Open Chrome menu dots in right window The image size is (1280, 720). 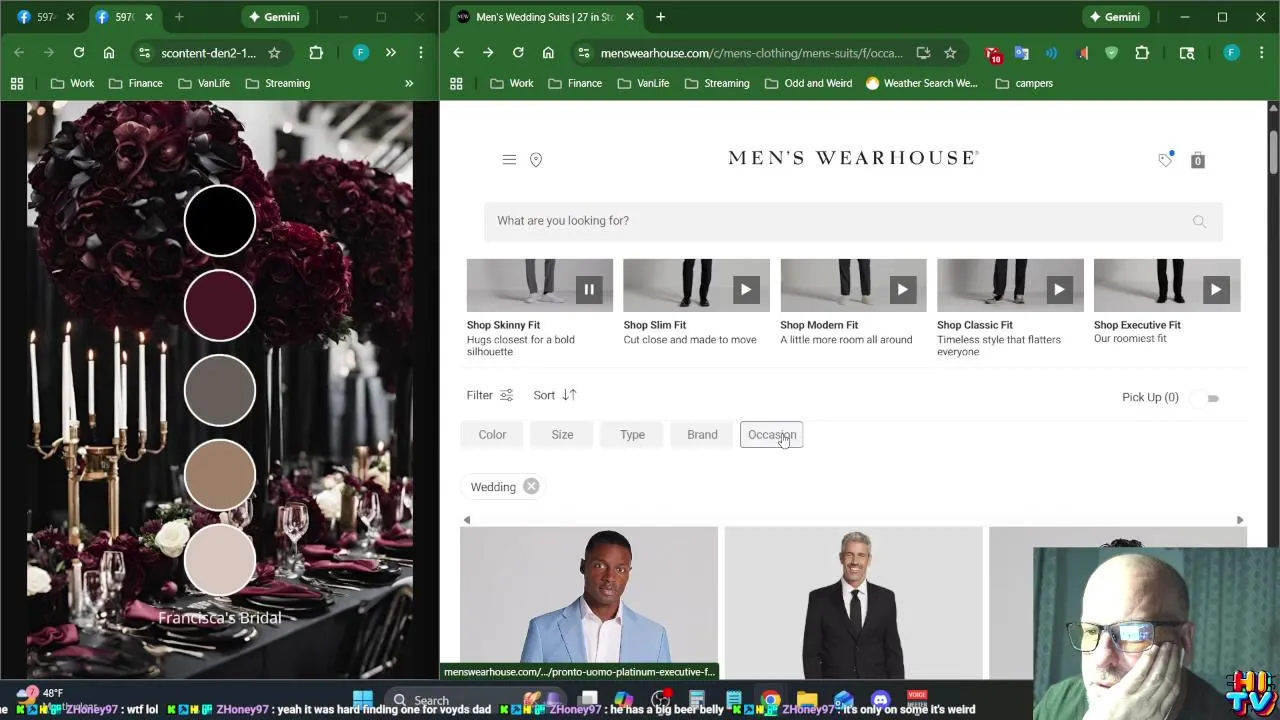point(1261,53)
